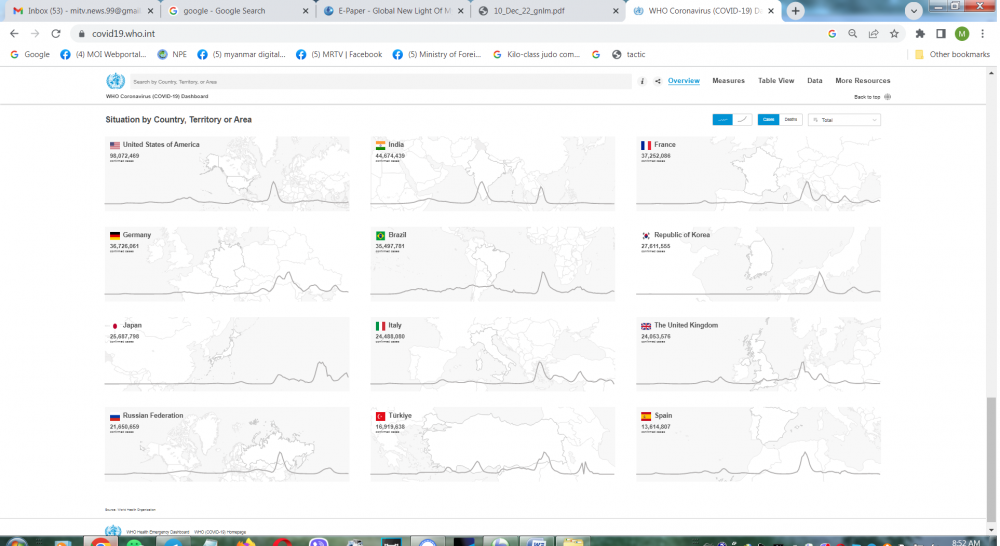Viewport: 1000px width, 546px height.
Task: Click the Back to top link
Action: tap(872, 97)
